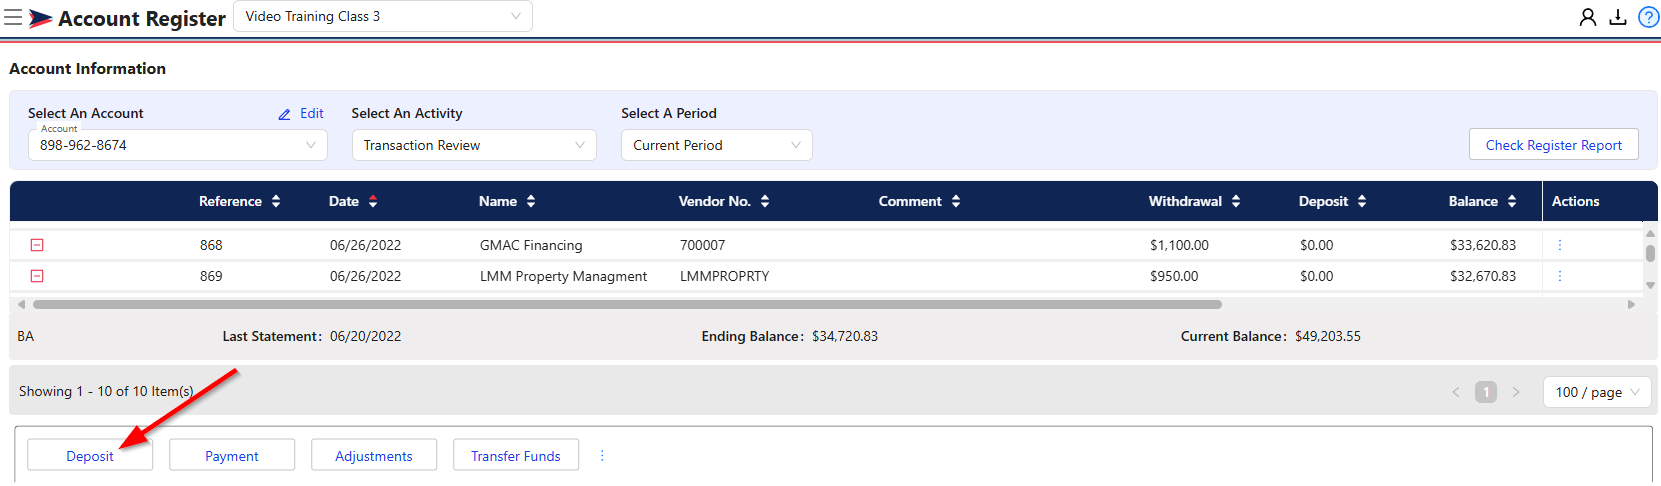Click table scroll left arrow
The width and height of the screenshot is (1661, 486).
point(21,304)
